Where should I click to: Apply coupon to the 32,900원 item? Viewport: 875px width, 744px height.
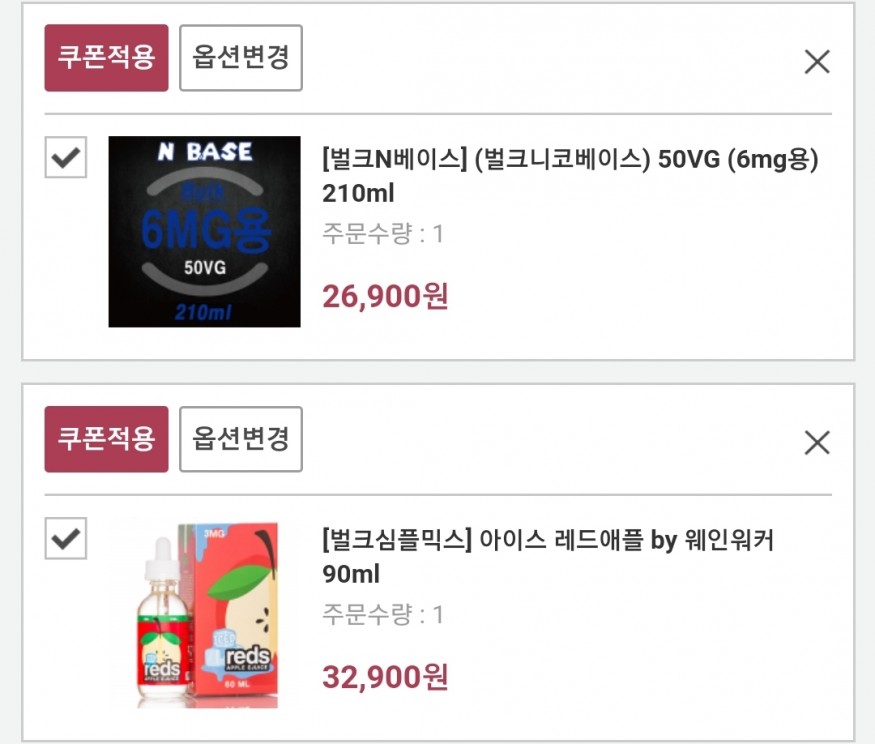click(106, 439)
